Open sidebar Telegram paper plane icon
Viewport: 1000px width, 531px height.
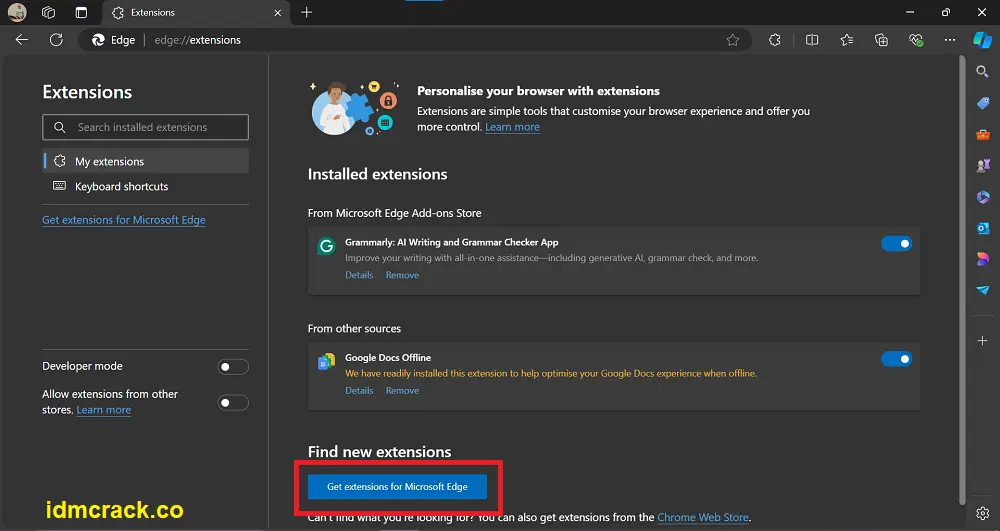point(983,290)
